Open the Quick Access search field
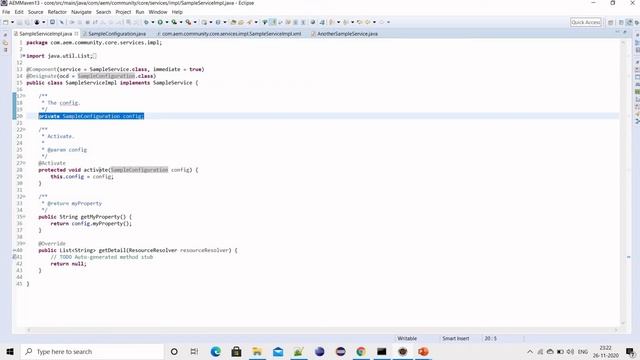 coord(585,22)
